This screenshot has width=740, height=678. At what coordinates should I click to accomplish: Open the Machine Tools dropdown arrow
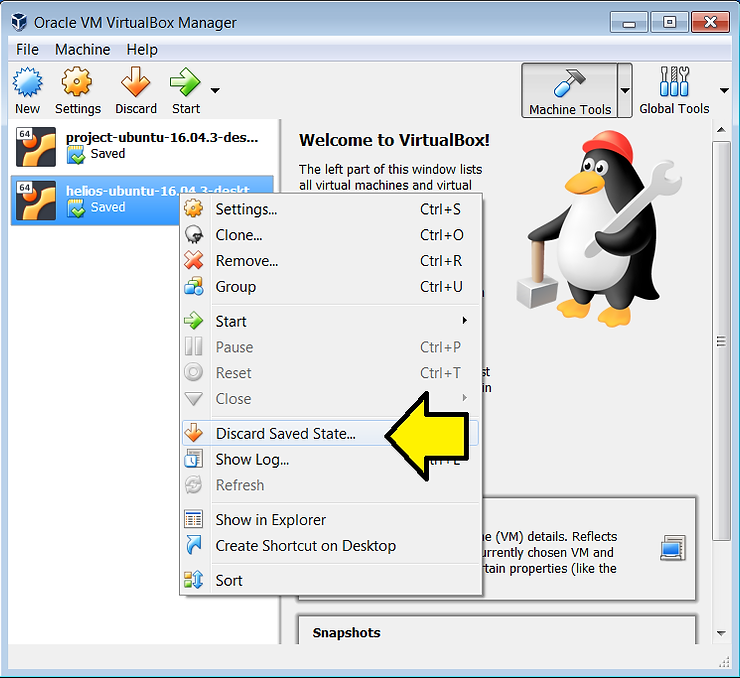(625, 90)
